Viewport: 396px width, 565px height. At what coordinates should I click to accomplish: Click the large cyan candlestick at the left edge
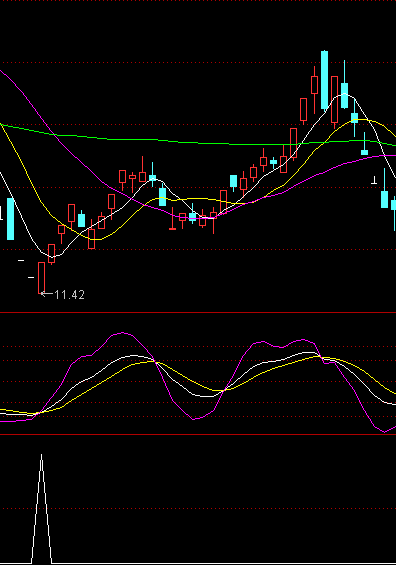[x=10, y=219]
